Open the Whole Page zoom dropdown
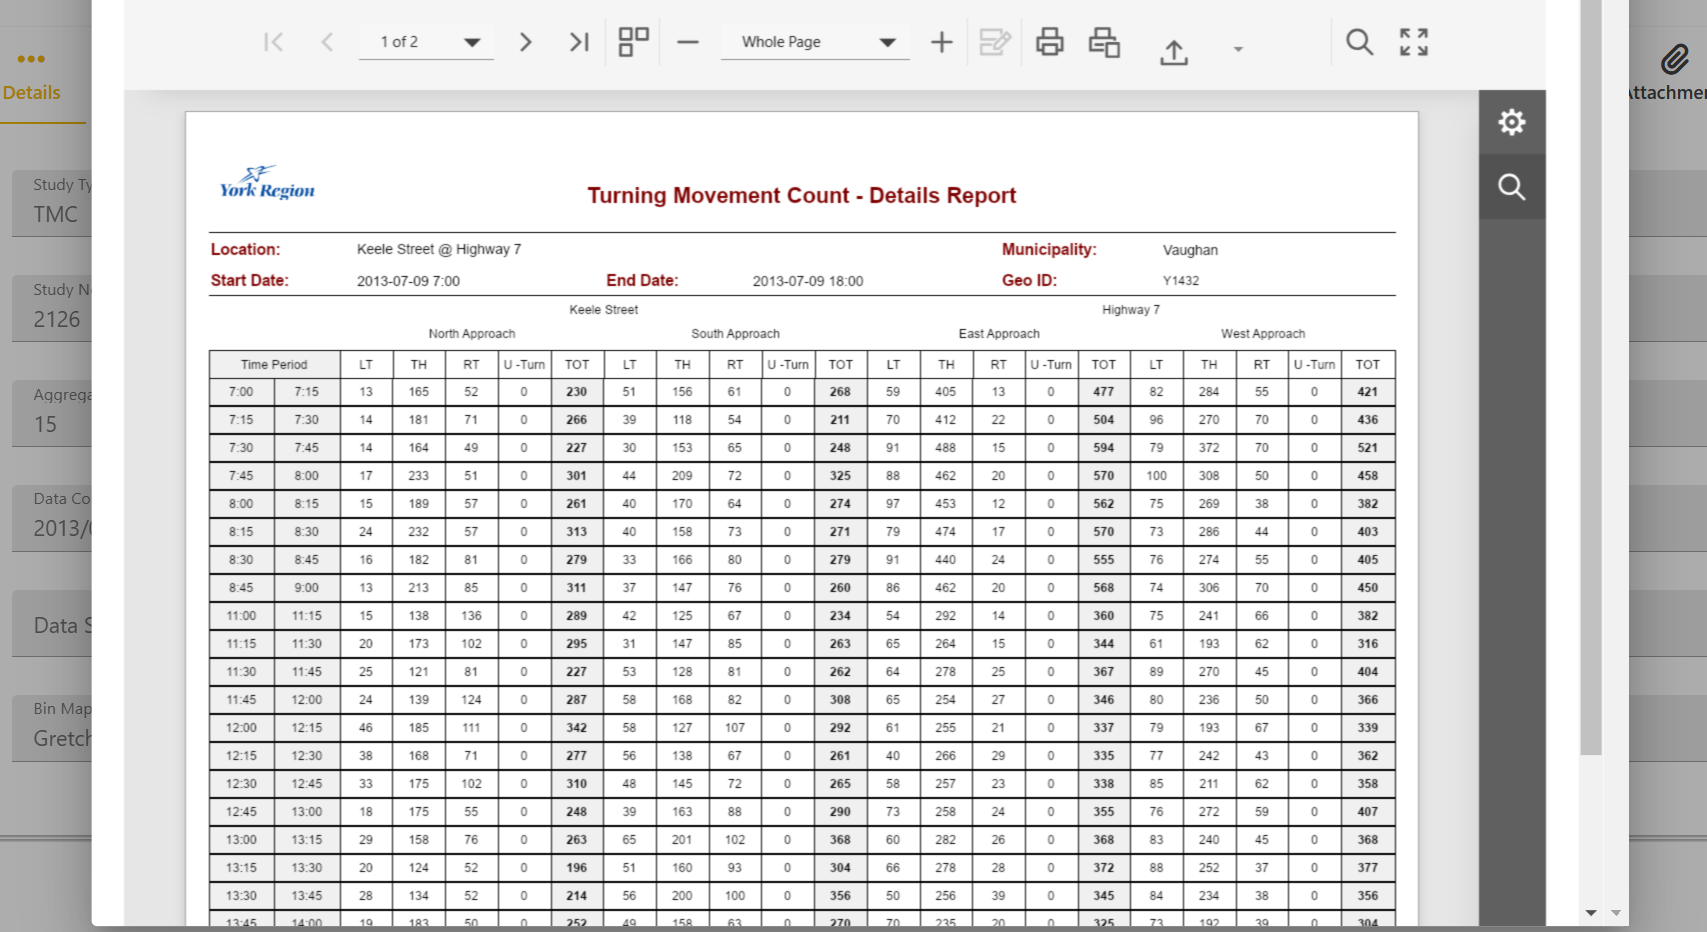Image resolution: width=1707 pixels, height=932 pixels. point(887,42)
